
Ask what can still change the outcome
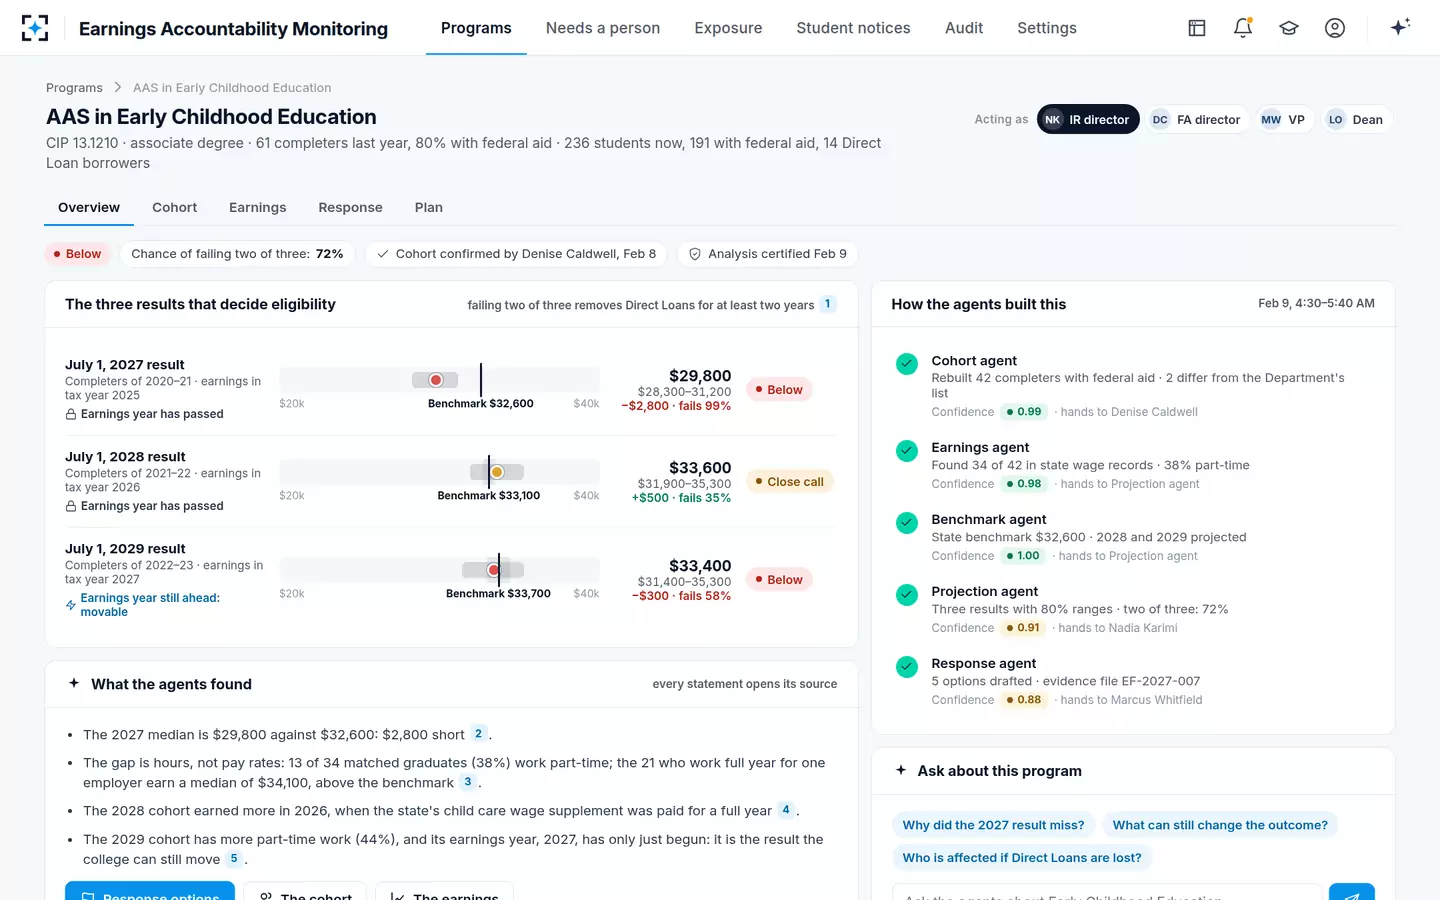1220,825
